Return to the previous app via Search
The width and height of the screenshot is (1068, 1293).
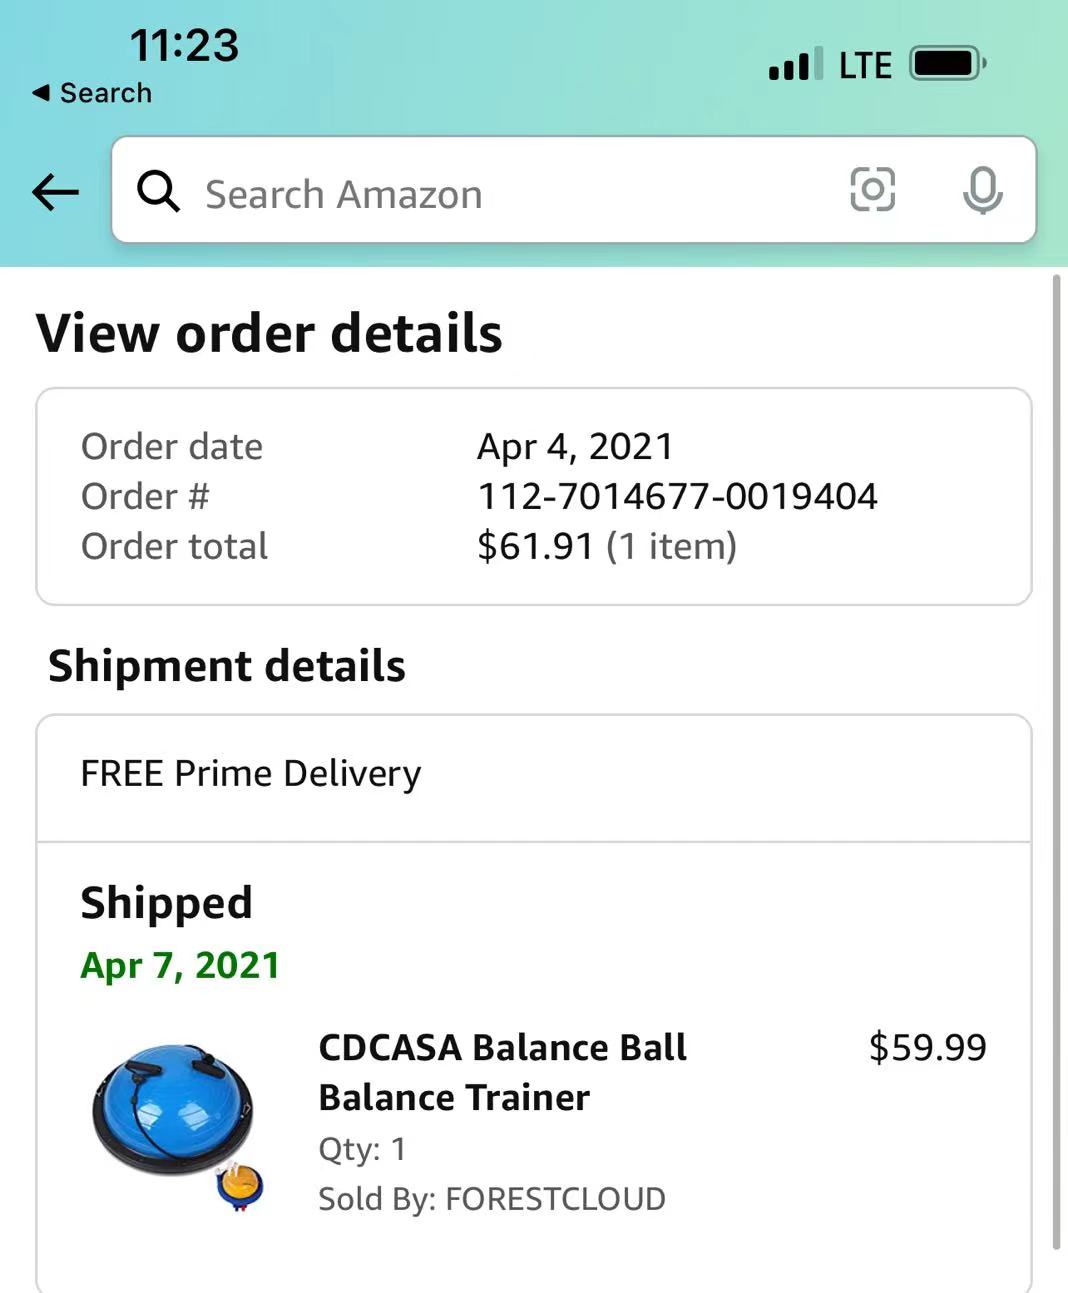[104, 93]
